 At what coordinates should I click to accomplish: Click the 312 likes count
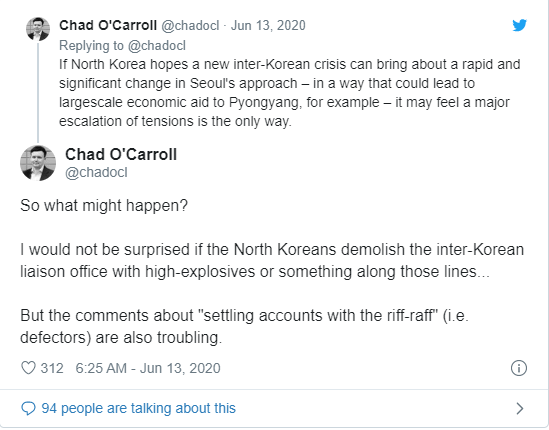pyautogui.click(x=52, y=368)
